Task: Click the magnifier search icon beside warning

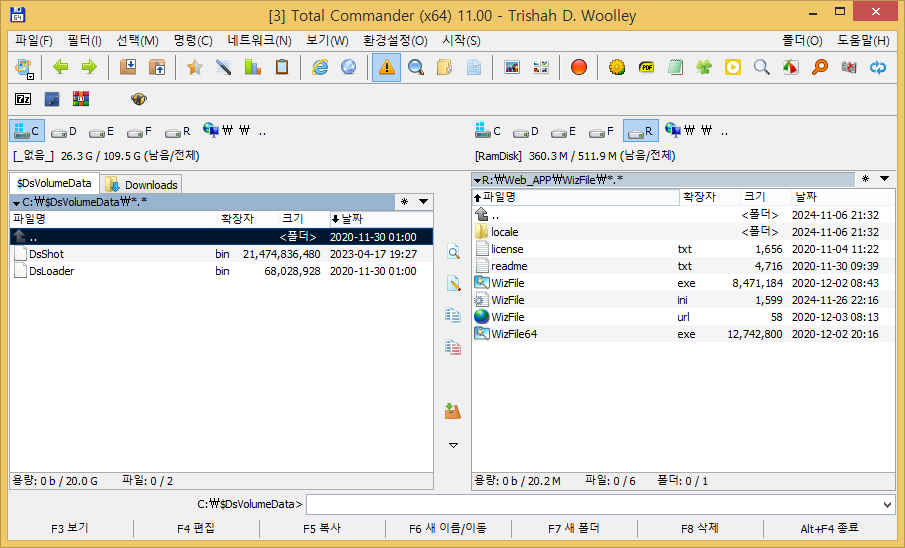Action: [x=416, y=67]
